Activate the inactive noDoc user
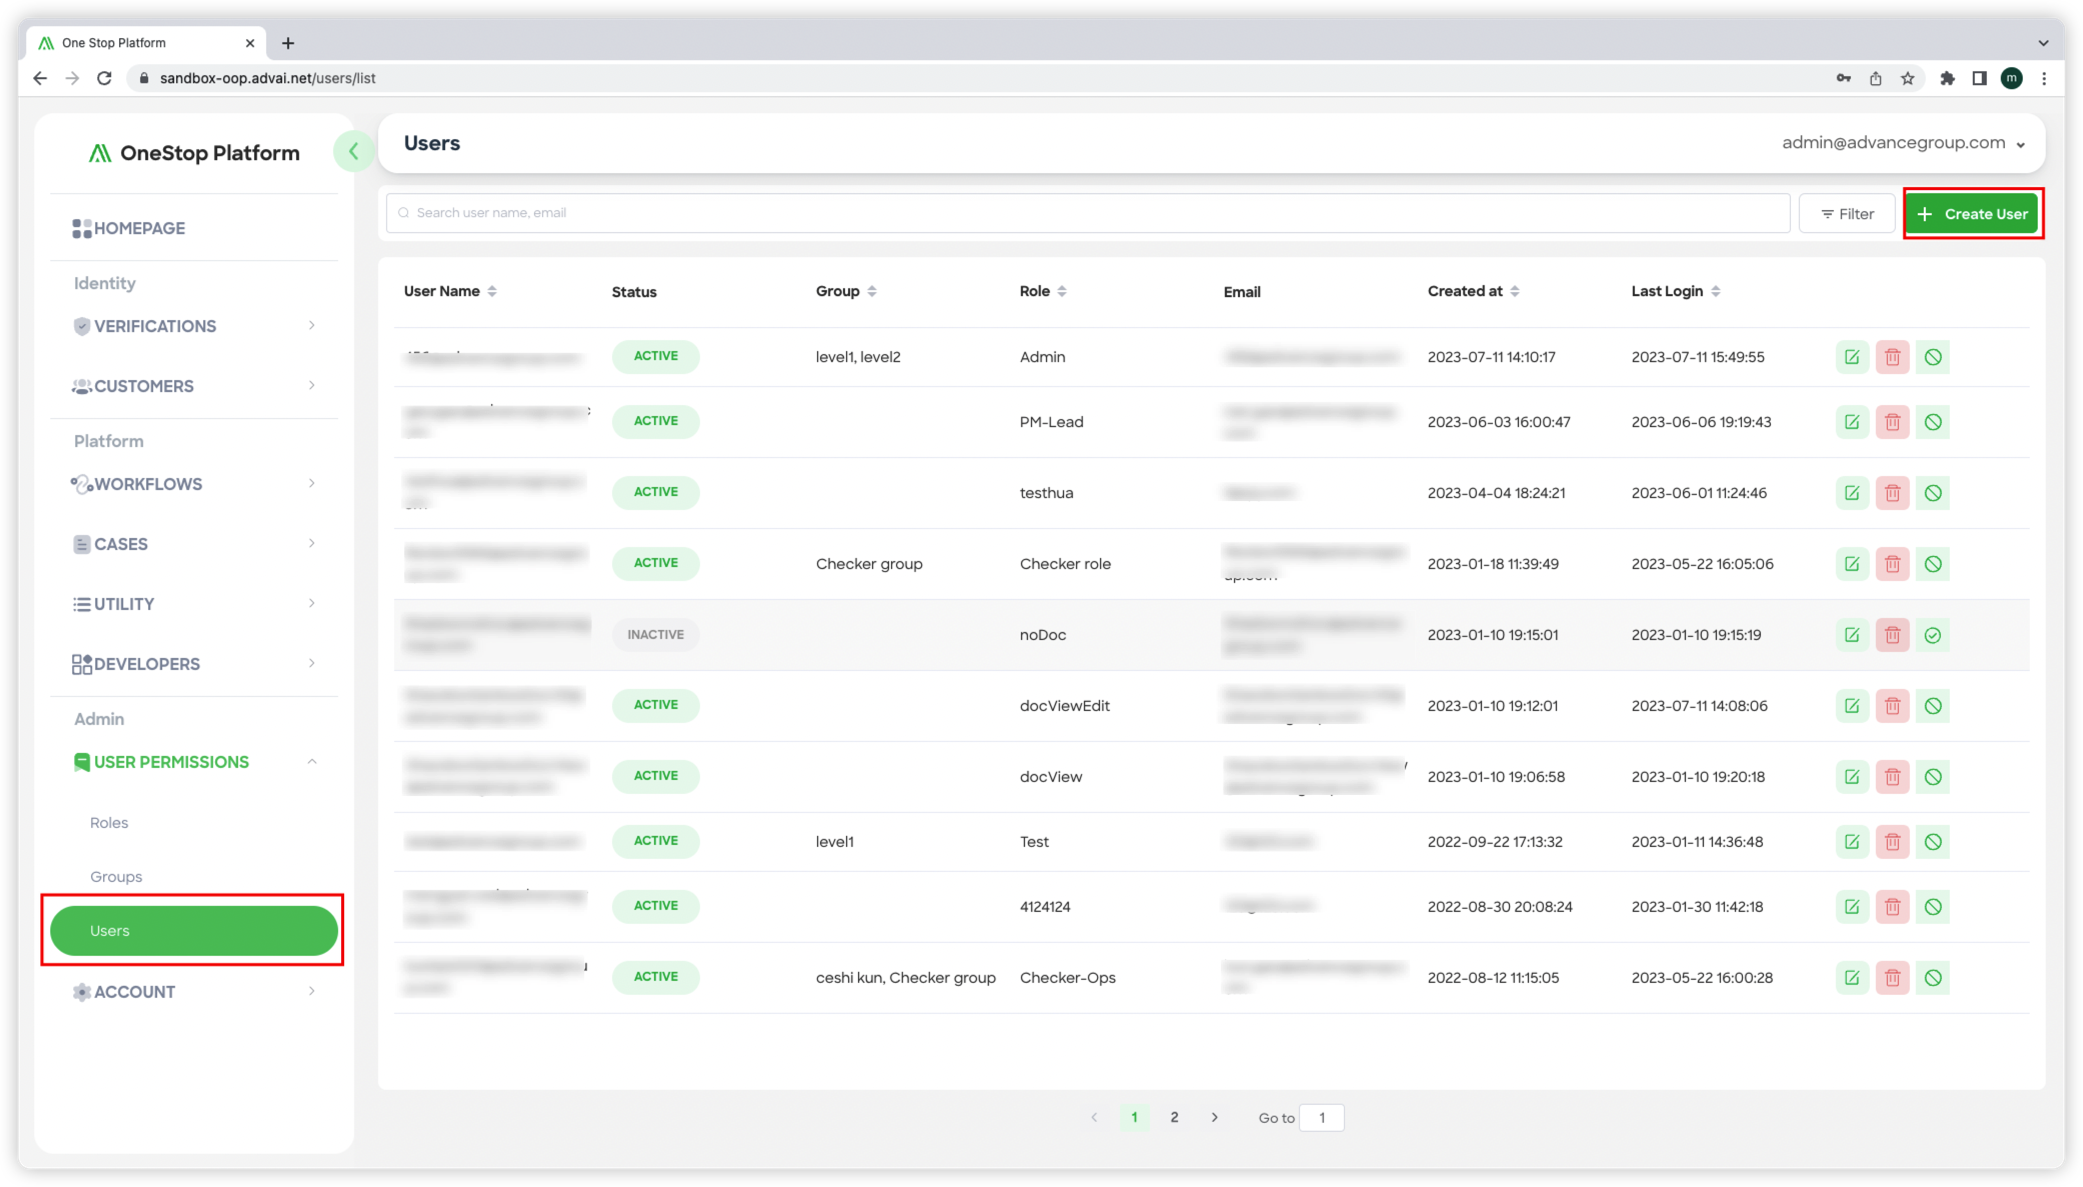Screen dimensions: 2083x1187 click(1932, 635)
